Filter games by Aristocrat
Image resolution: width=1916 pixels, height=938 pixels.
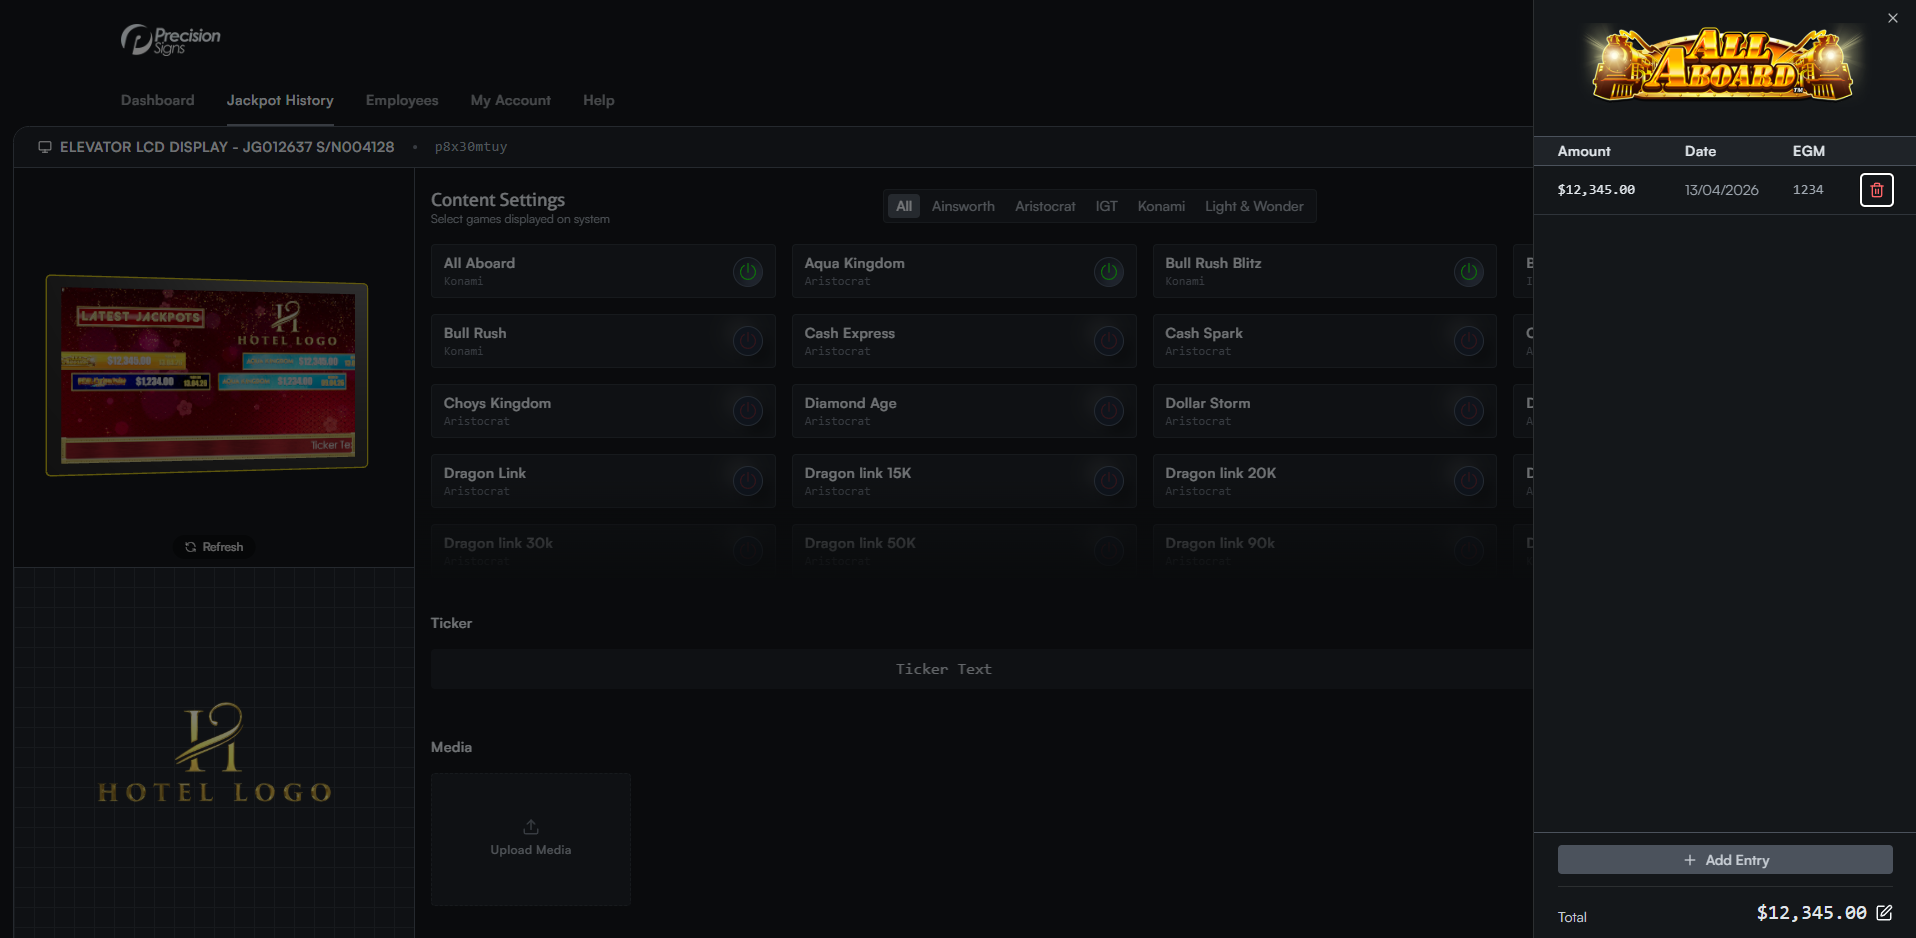[x=1045, y=206]
